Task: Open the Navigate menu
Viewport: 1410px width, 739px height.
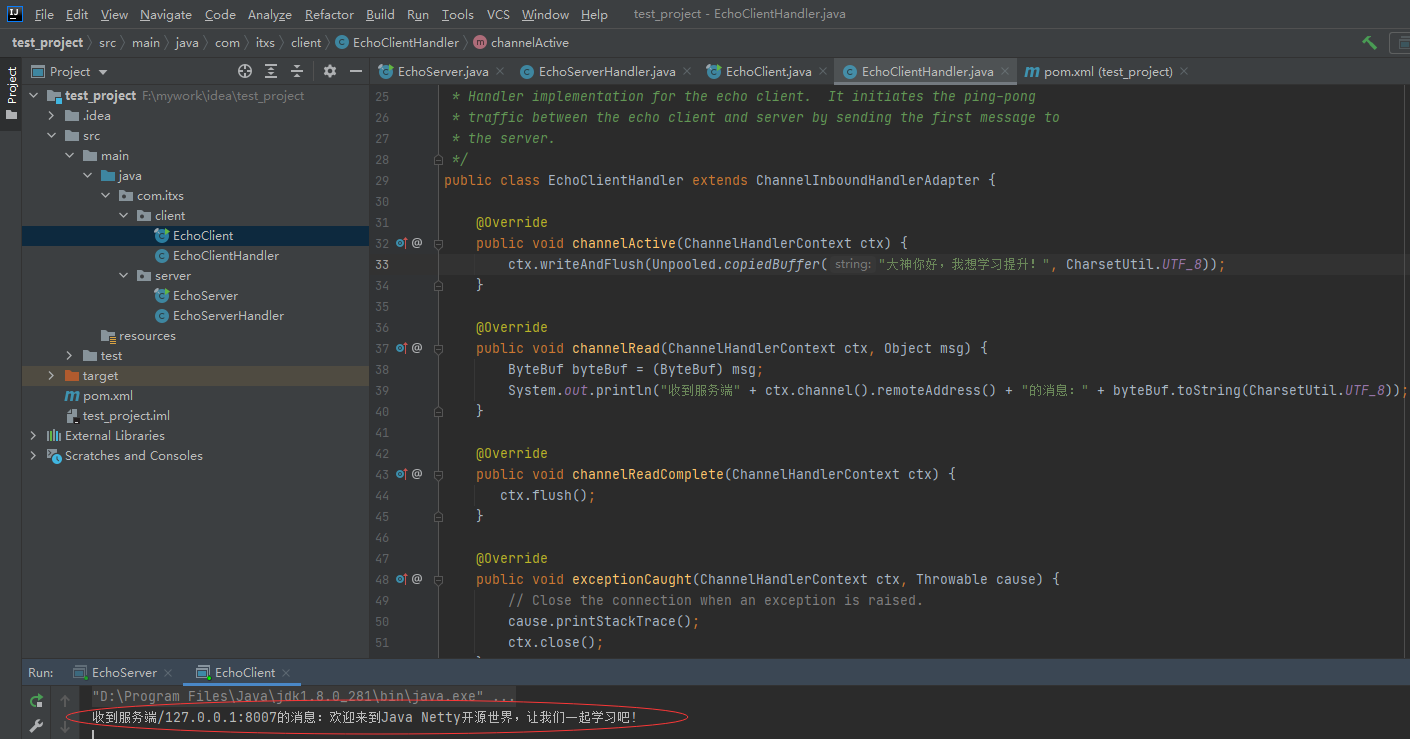Action: click(166, 15)
